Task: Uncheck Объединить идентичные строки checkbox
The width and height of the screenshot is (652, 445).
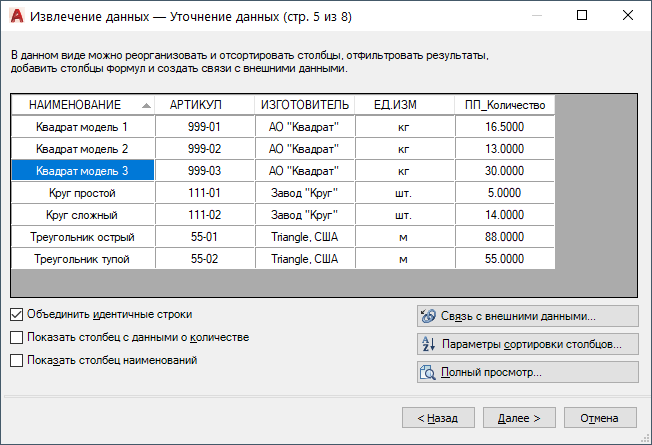Action: tap(17, 315)
